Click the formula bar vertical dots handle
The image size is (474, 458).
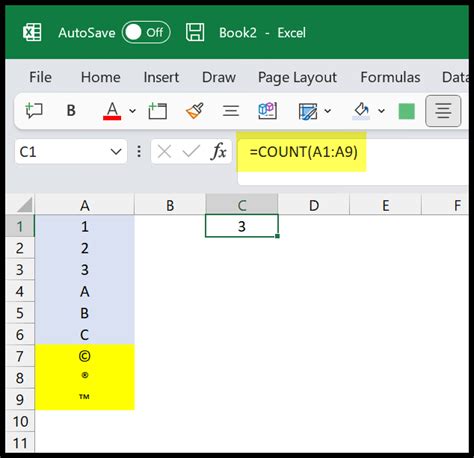[x=139, y=152]
